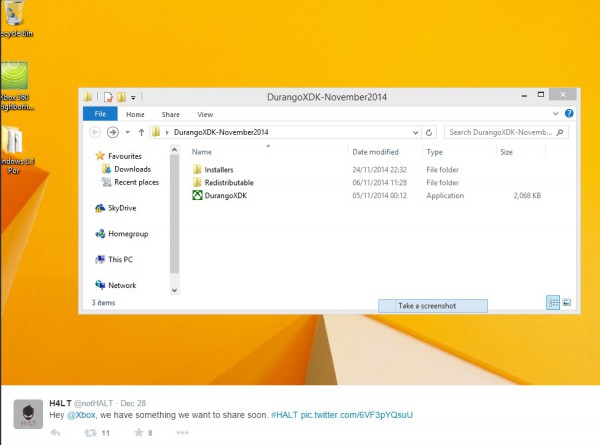This screenshot has width=600, height=445.
Task: Go back with the Back arrow button
Action: pyautogui.click(x=95, y=132)
